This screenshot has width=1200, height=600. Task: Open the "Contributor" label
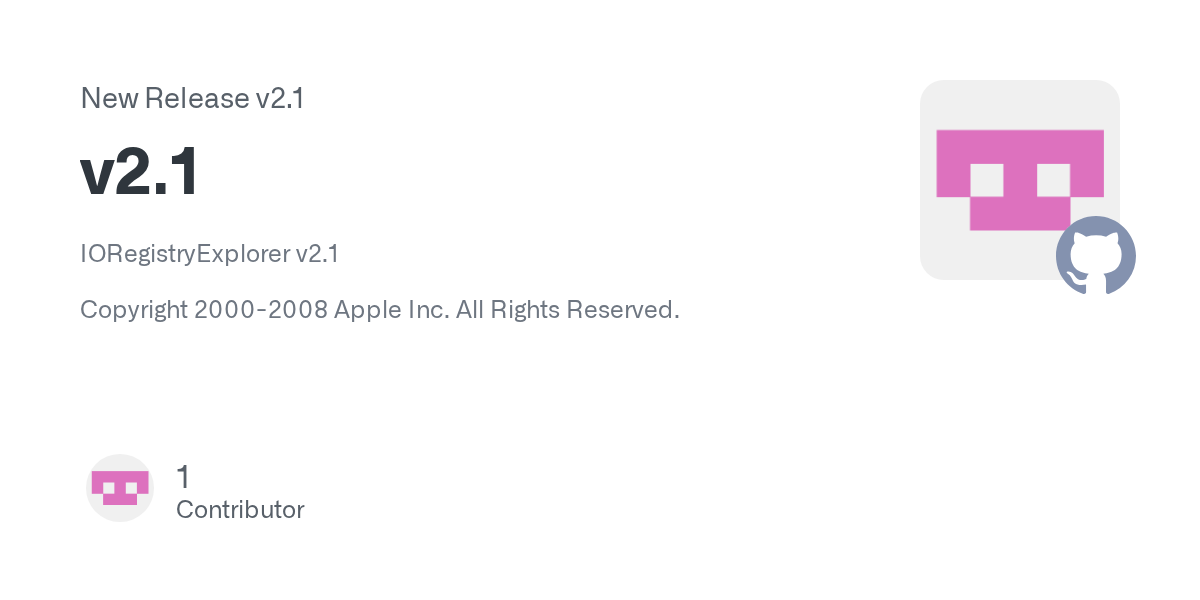coord(240,510)
